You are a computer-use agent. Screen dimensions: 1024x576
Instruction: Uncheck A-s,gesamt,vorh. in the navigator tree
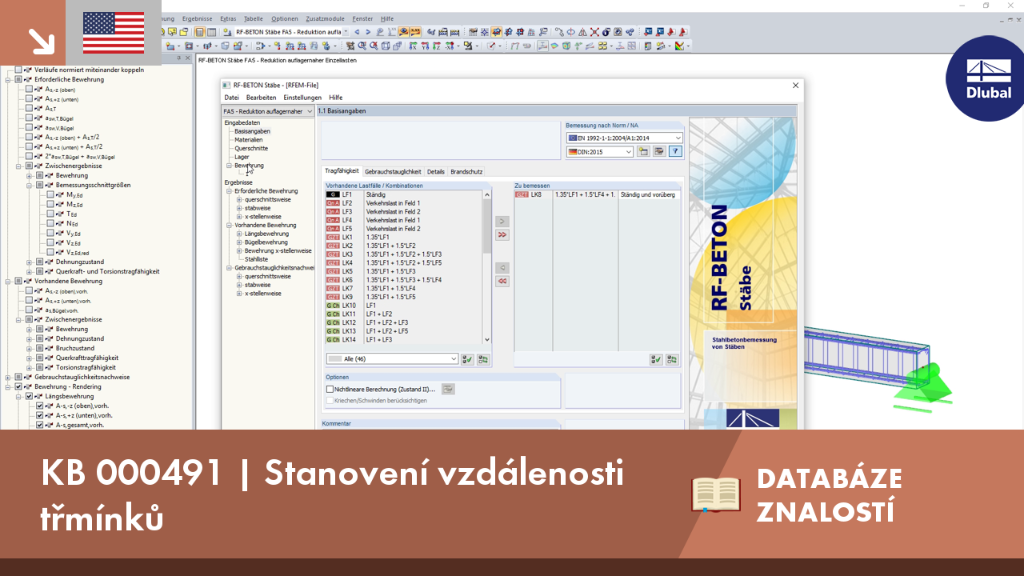(40, 425)
